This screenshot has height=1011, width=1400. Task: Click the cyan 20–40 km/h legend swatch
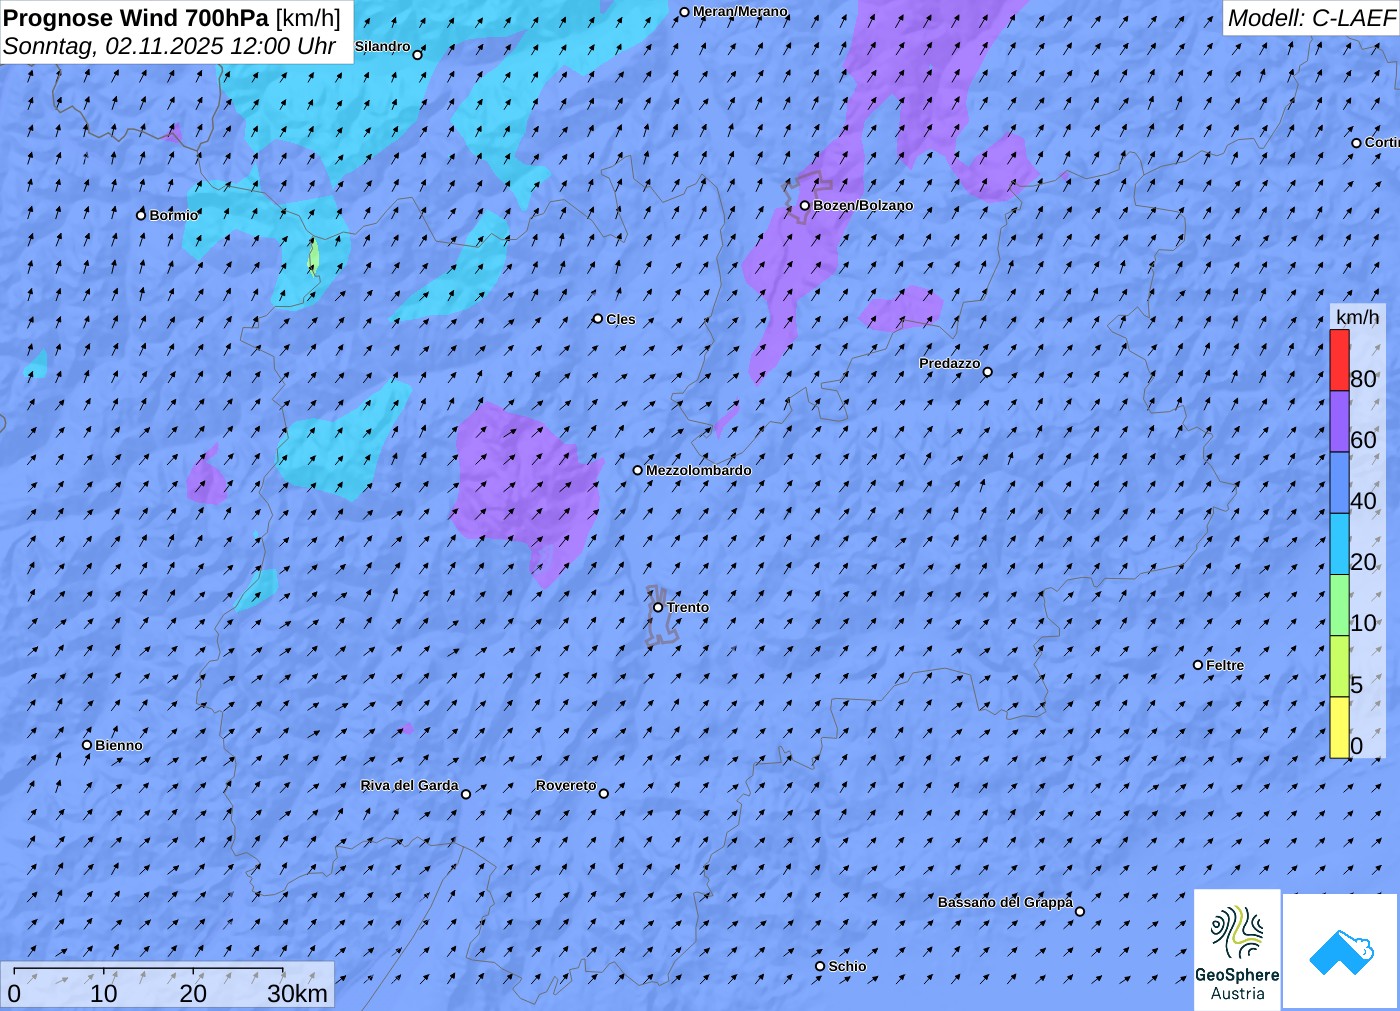1339,544
